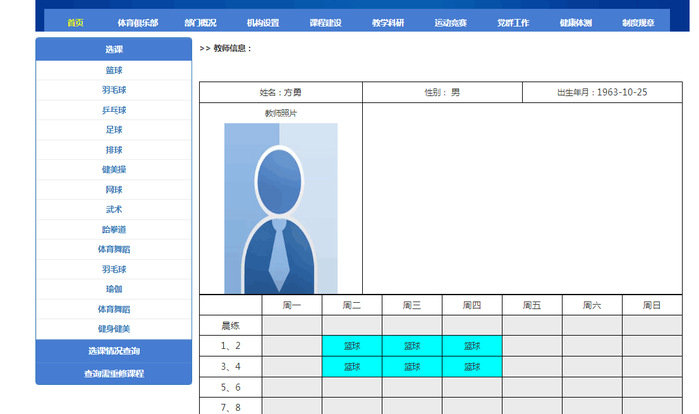The image size is (699, 414).
Task: Select 篮球 course in the sidebar
Action: (114, 70)
